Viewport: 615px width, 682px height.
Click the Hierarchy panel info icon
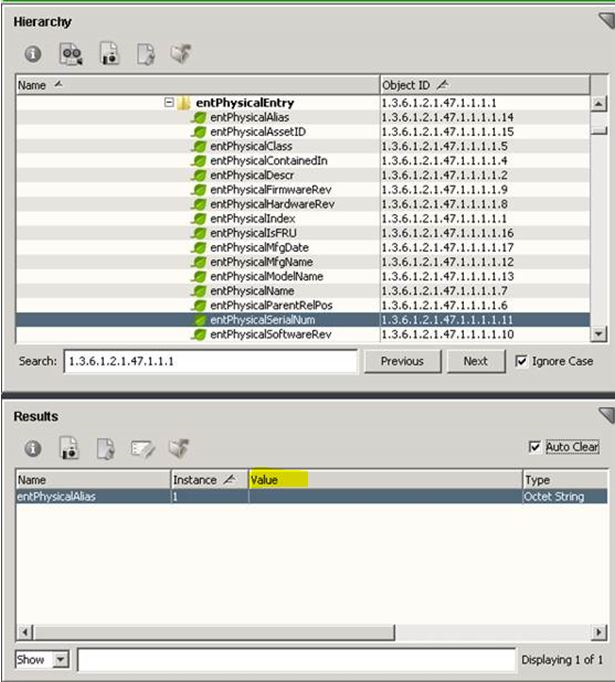coord(33,54)
